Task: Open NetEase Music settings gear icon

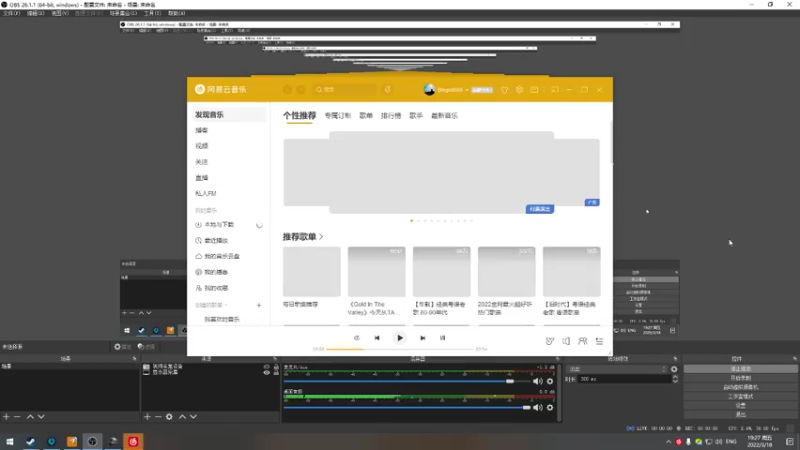Action: point(519,90)
